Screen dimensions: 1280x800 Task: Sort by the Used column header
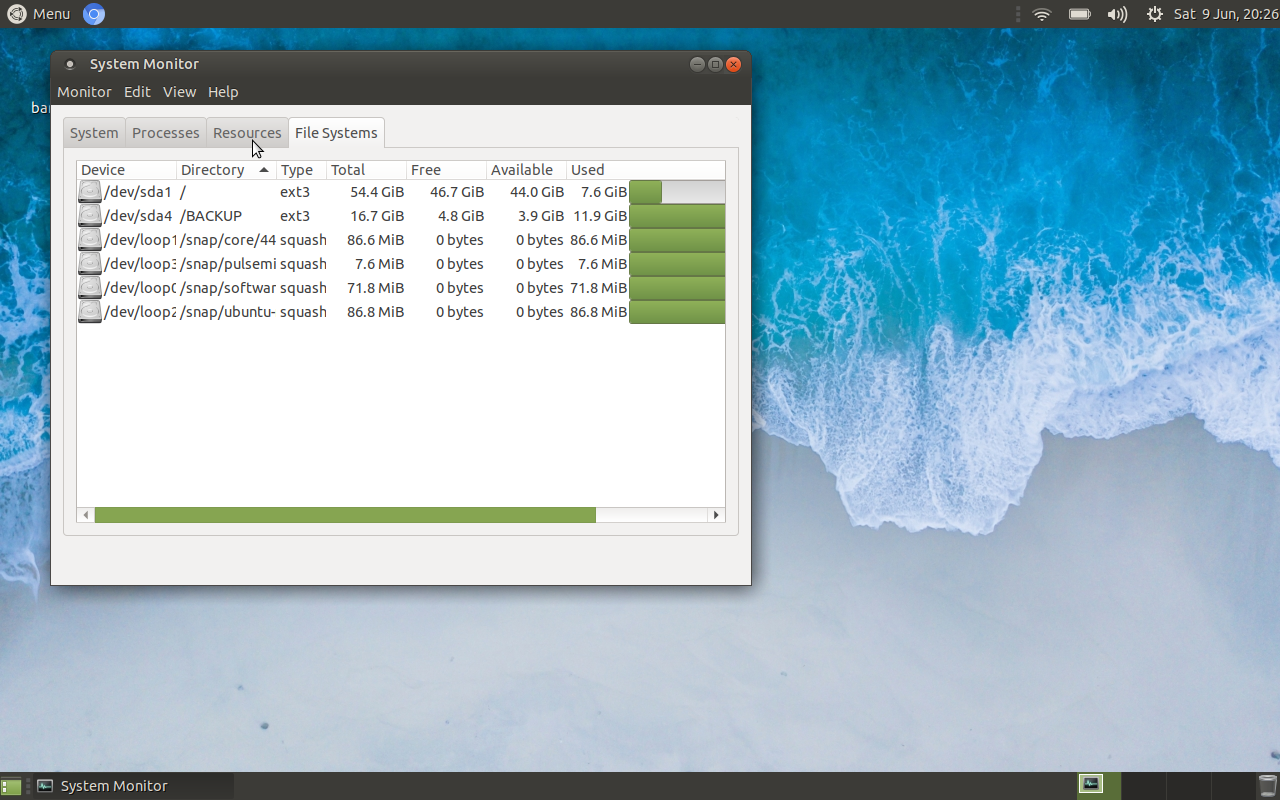point(645,170)
